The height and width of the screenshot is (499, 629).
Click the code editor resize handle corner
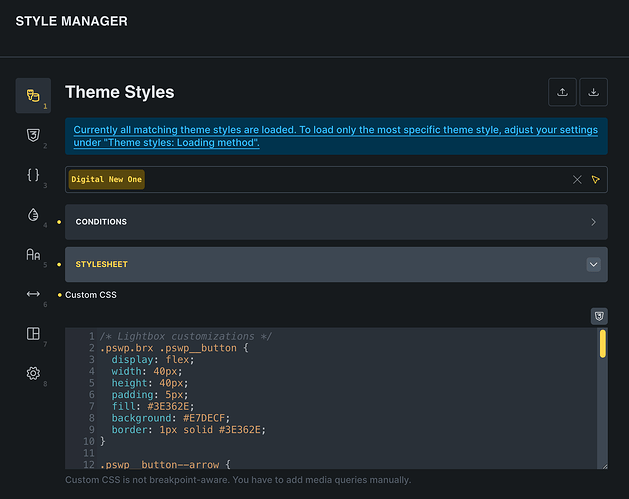[x=605, y=466]
